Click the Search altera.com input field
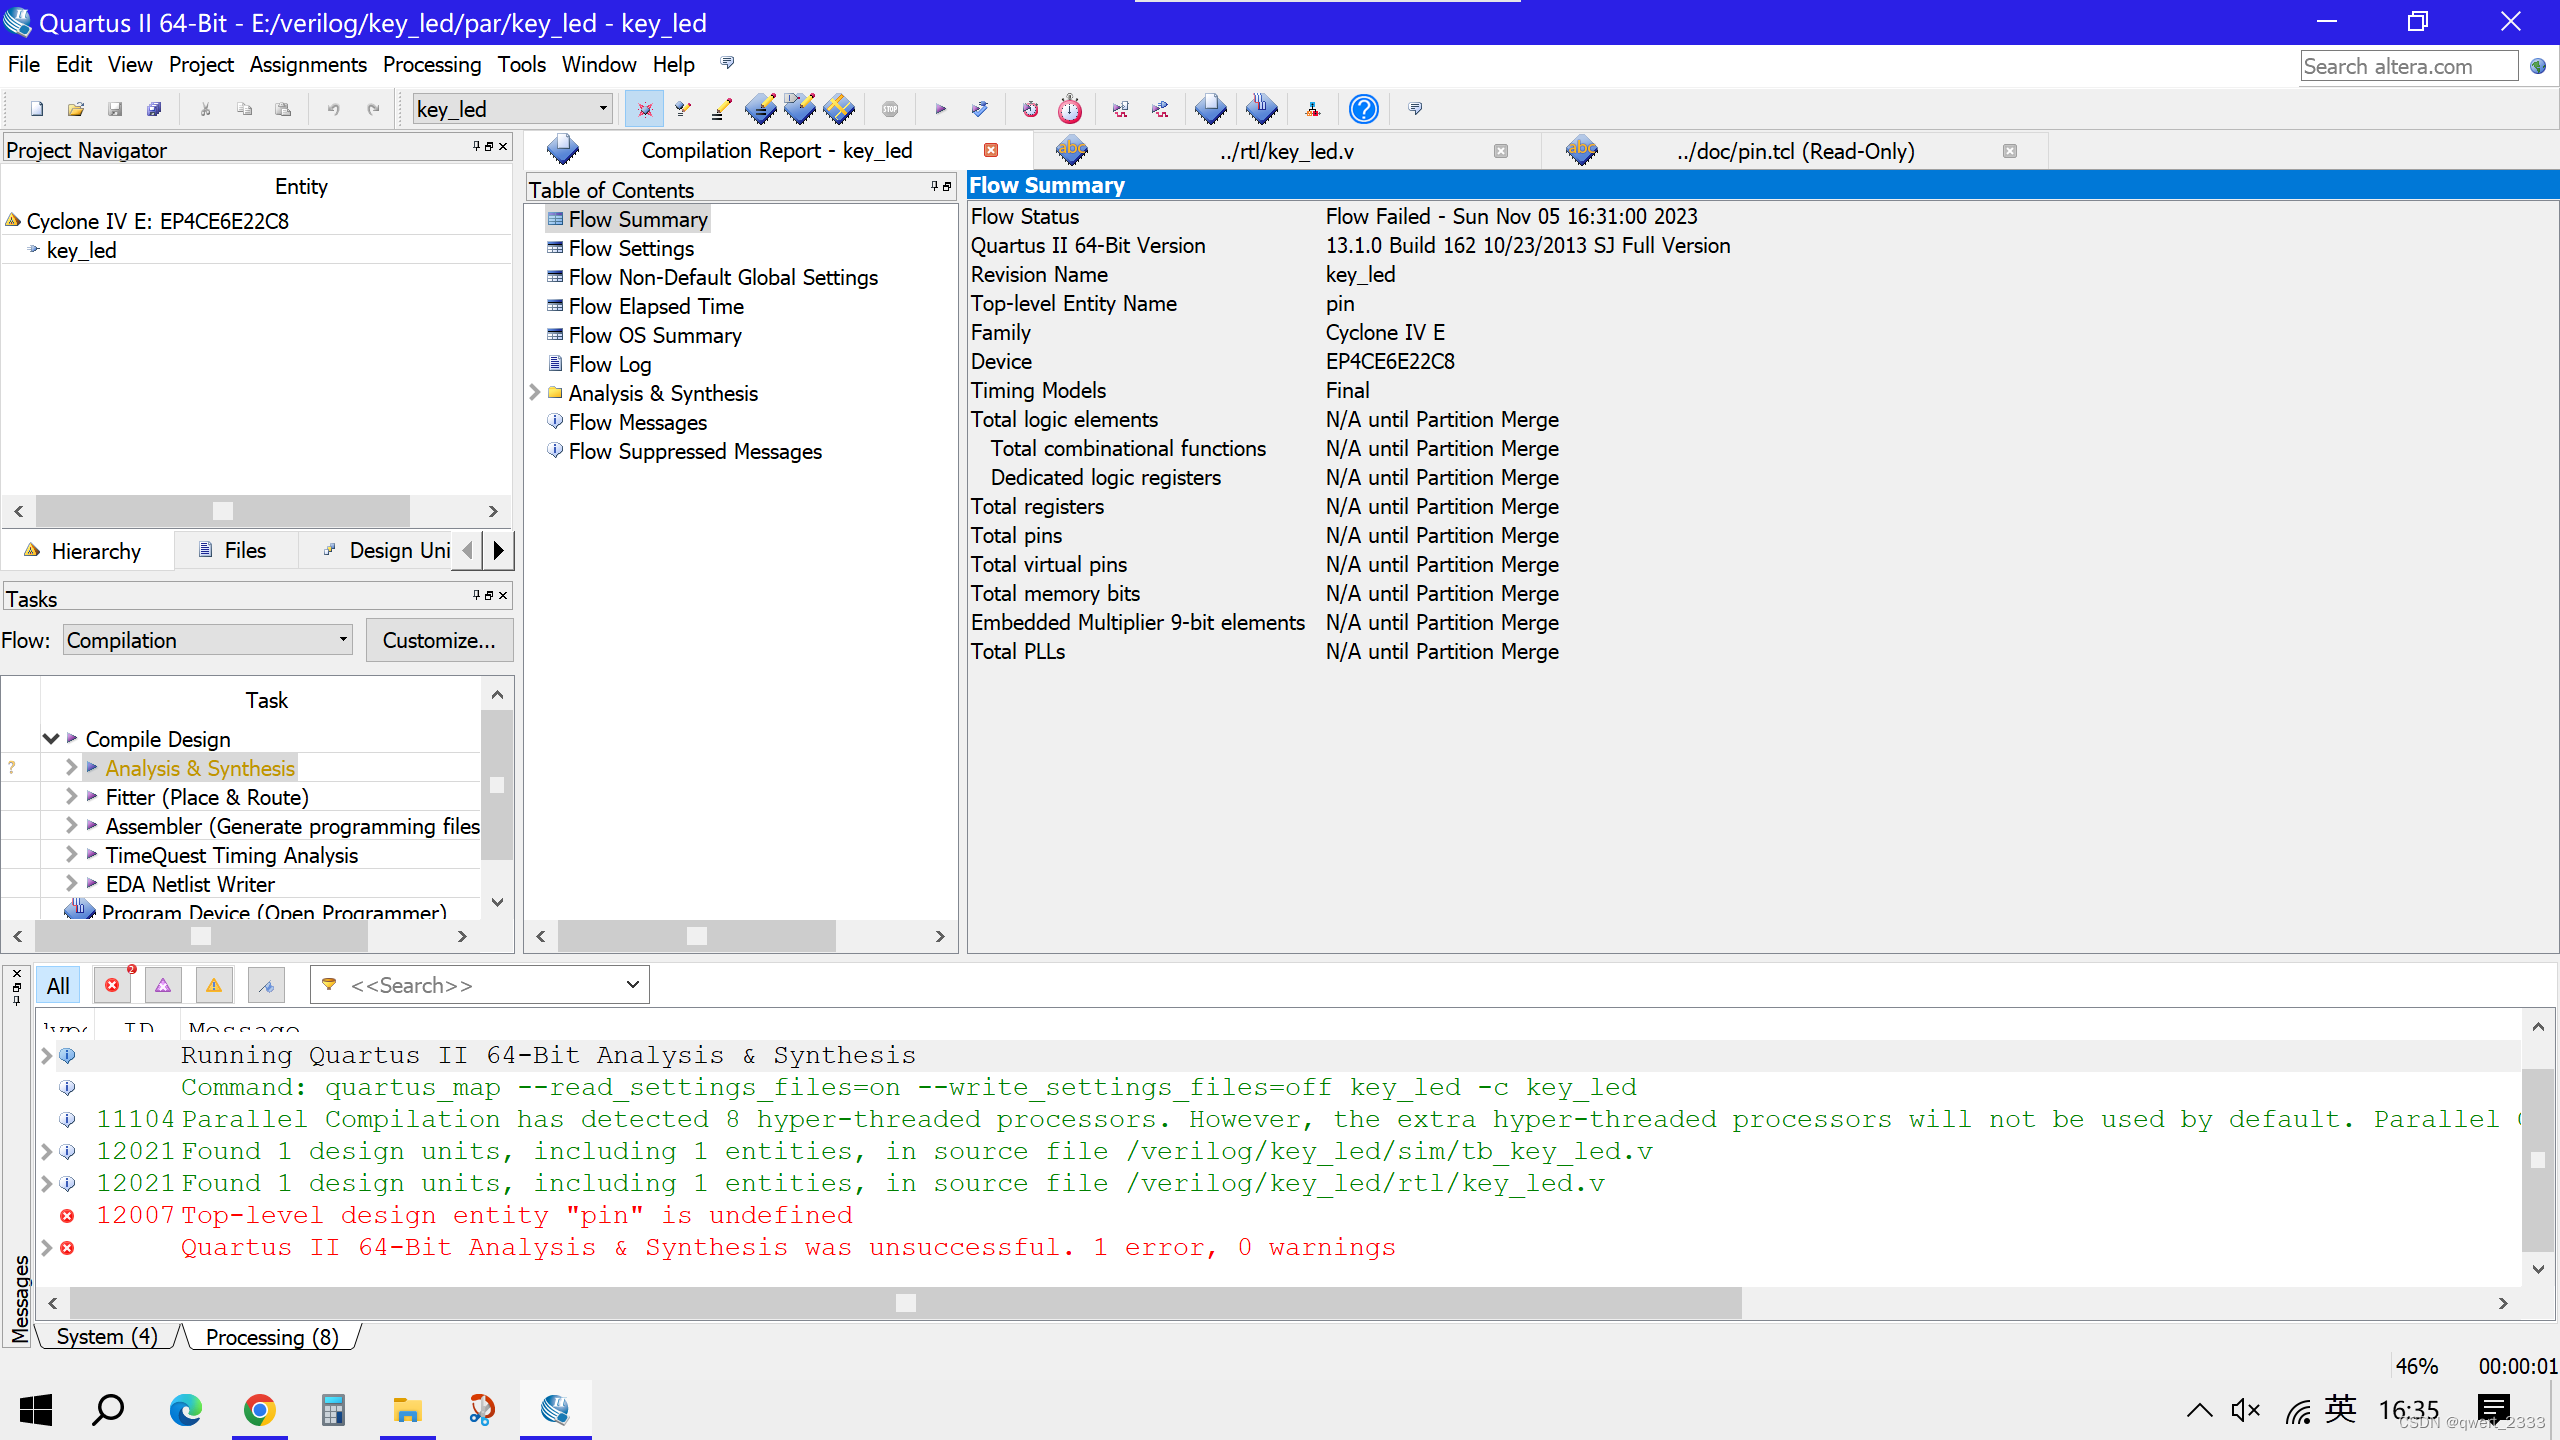The height and width of the screenshot is (1440, 2560). tap(2408, 66)
